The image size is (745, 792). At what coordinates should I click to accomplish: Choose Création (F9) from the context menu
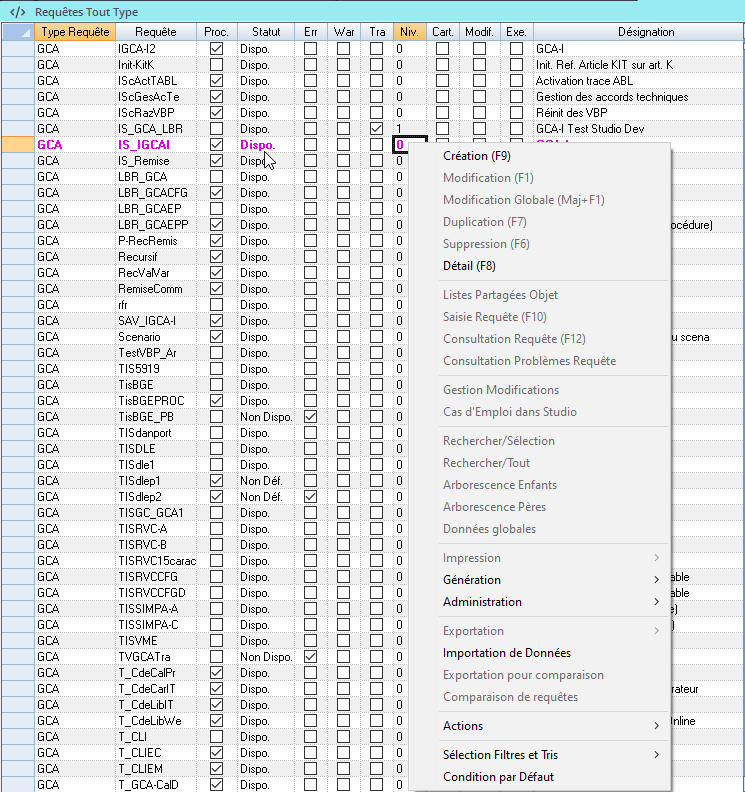pyautogui.click(x=476, y=156)
